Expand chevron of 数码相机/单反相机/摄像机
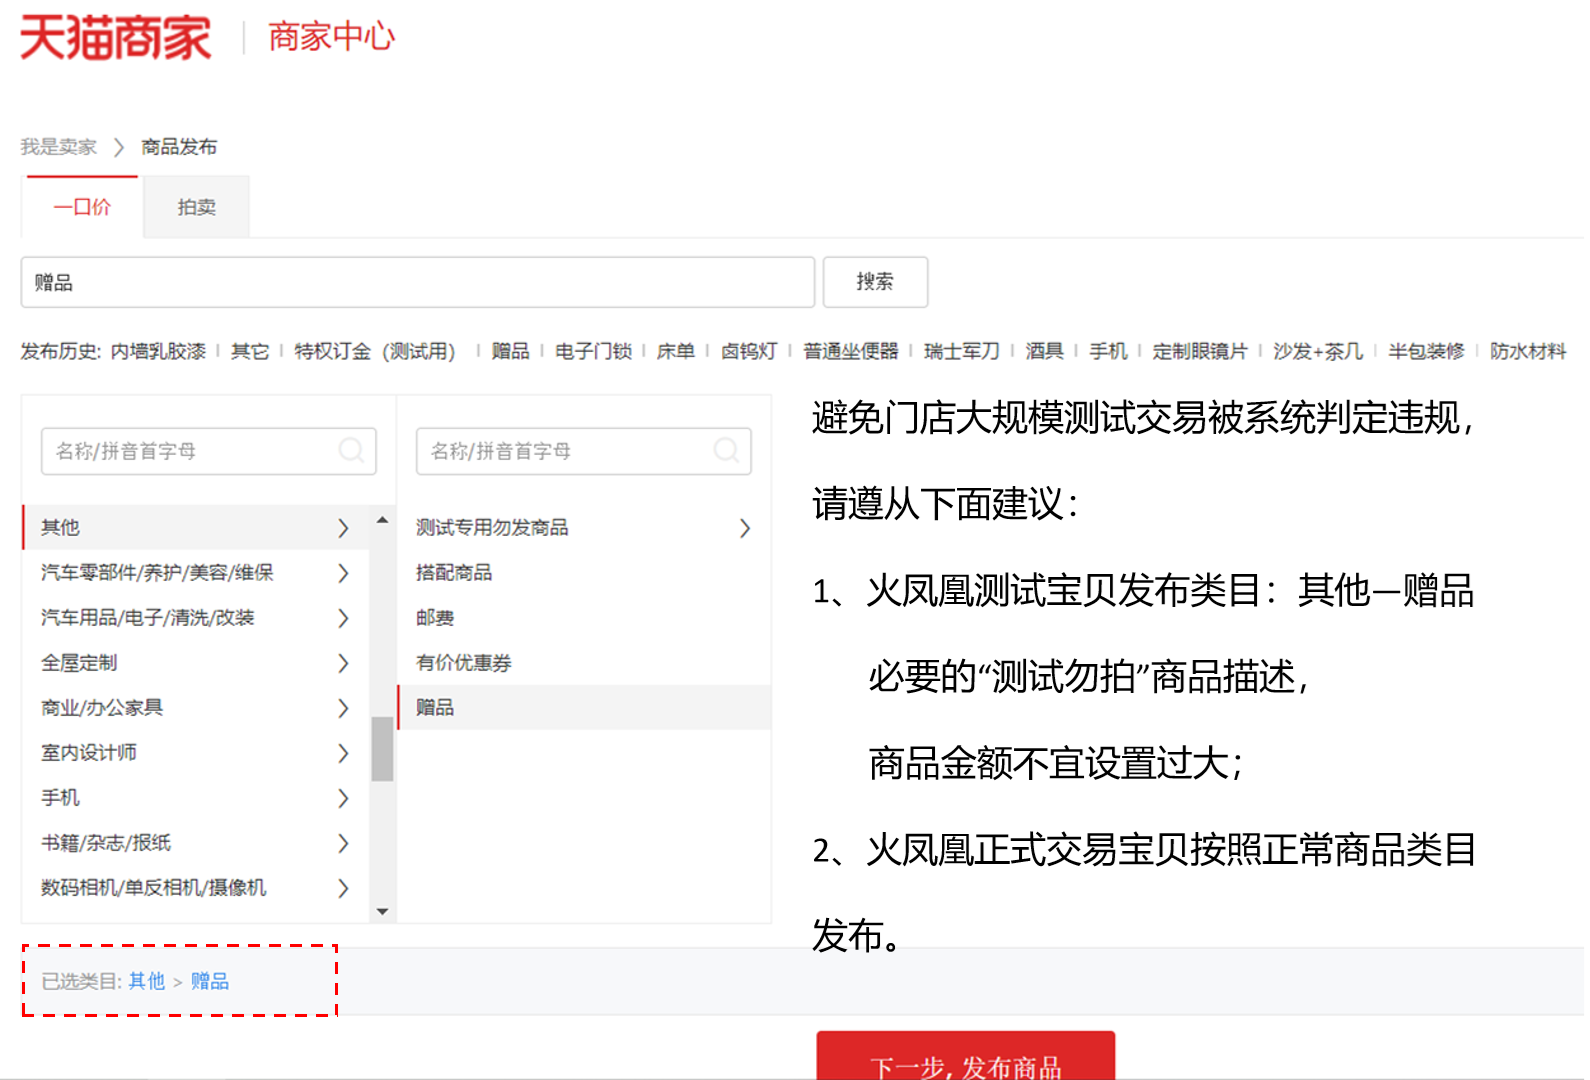The height and width of the screenshot is (1080, 1590). coord(343,888)
